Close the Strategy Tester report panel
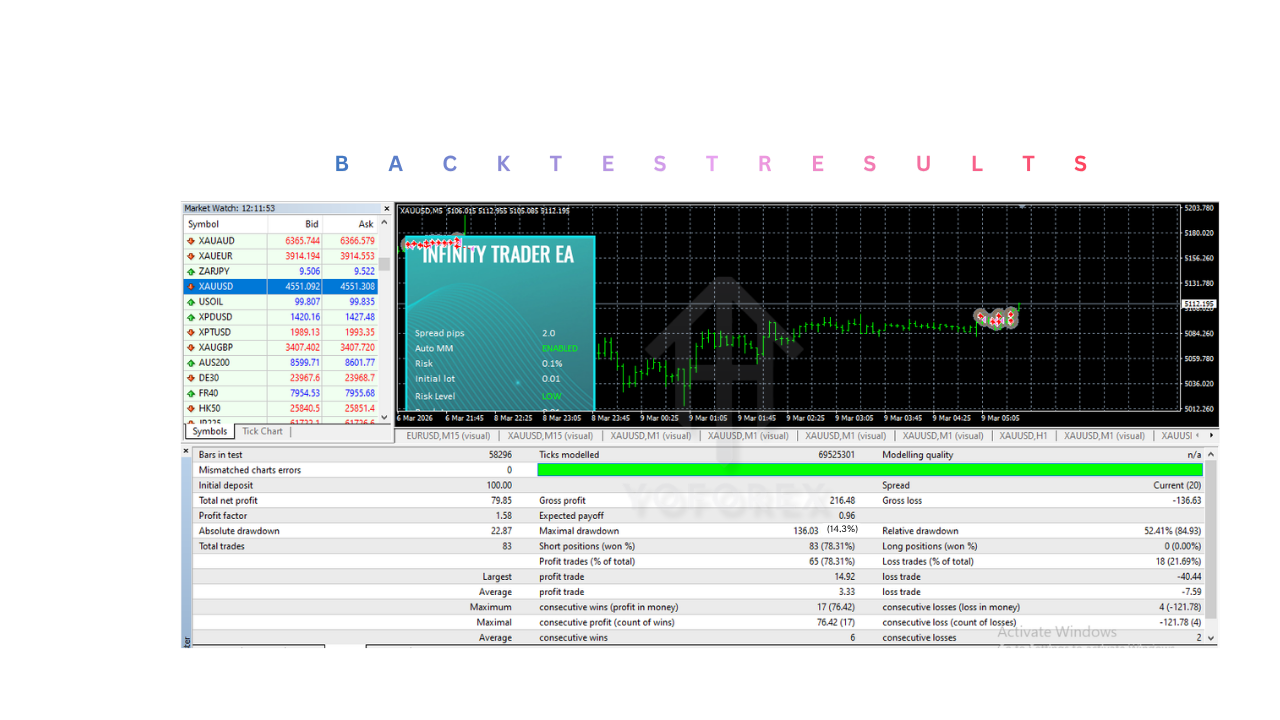This screenshot has height=720, width=1280. point(186,452)
